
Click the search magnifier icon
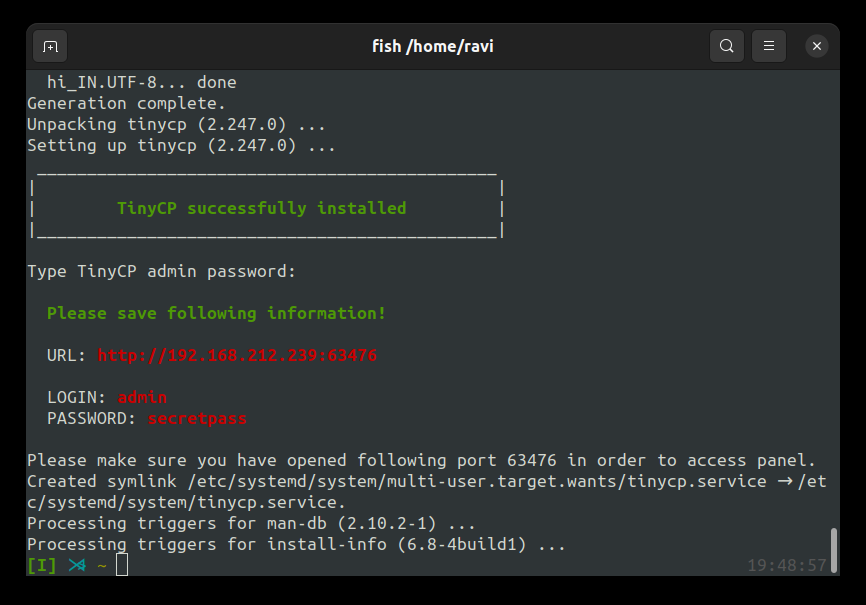click(727, 46)
